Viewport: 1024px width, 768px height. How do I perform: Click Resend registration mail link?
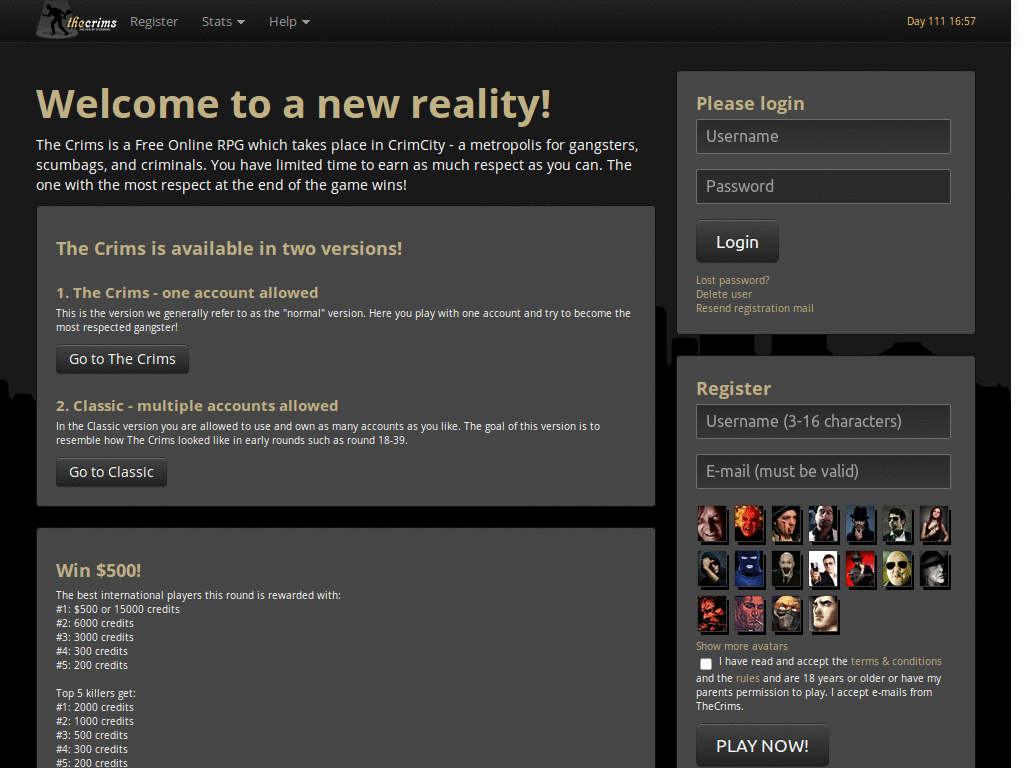(754, 308)
